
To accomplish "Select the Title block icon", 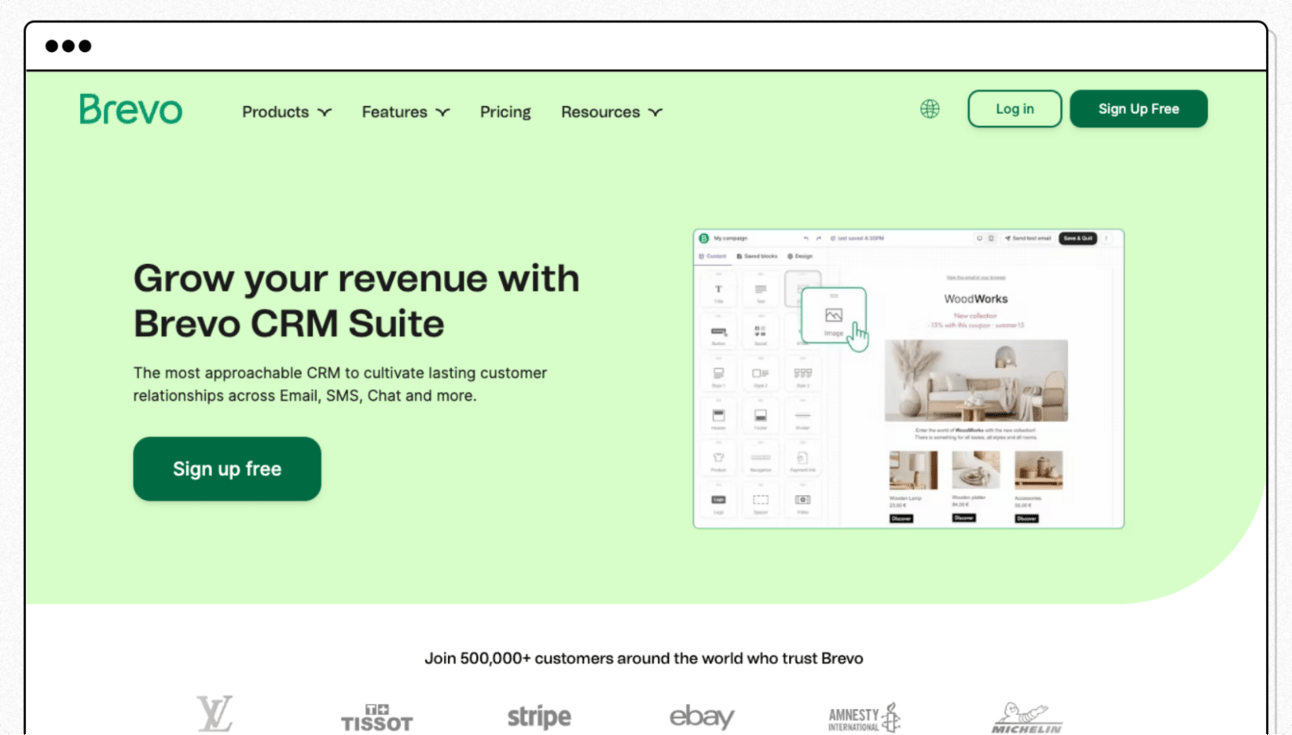I will [719, 288].
